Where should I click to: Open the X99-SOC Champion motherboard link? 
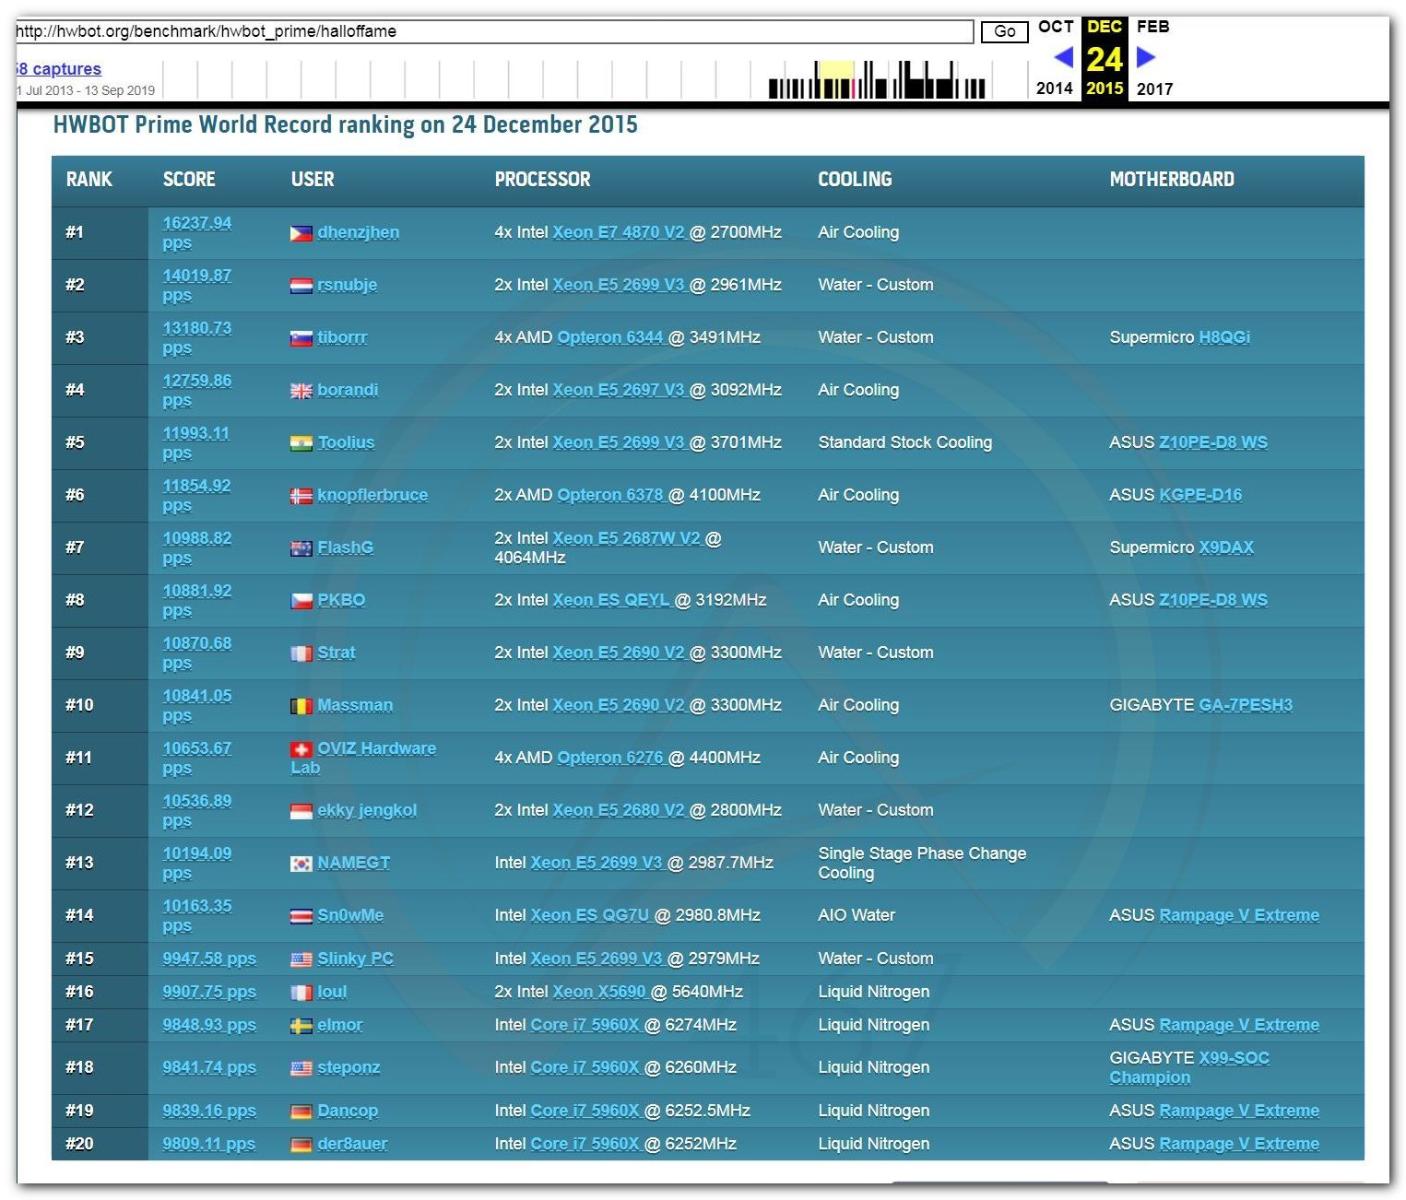(x=1189, y=1068)
